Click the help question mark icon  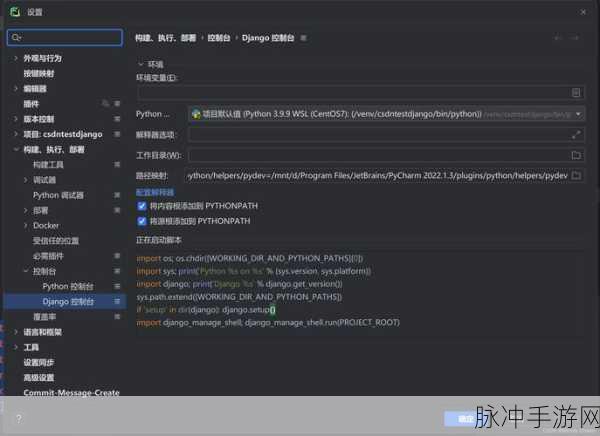coord(19,418)
